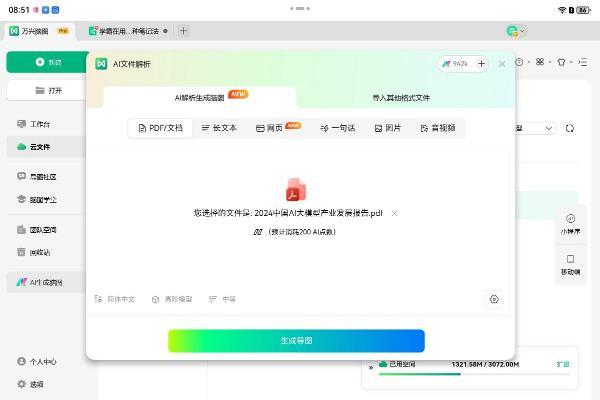This screenshot has height=400, width=600.
Task: Click the 1321.58M / 3072.00M storage text
Action: click(485, 364)
